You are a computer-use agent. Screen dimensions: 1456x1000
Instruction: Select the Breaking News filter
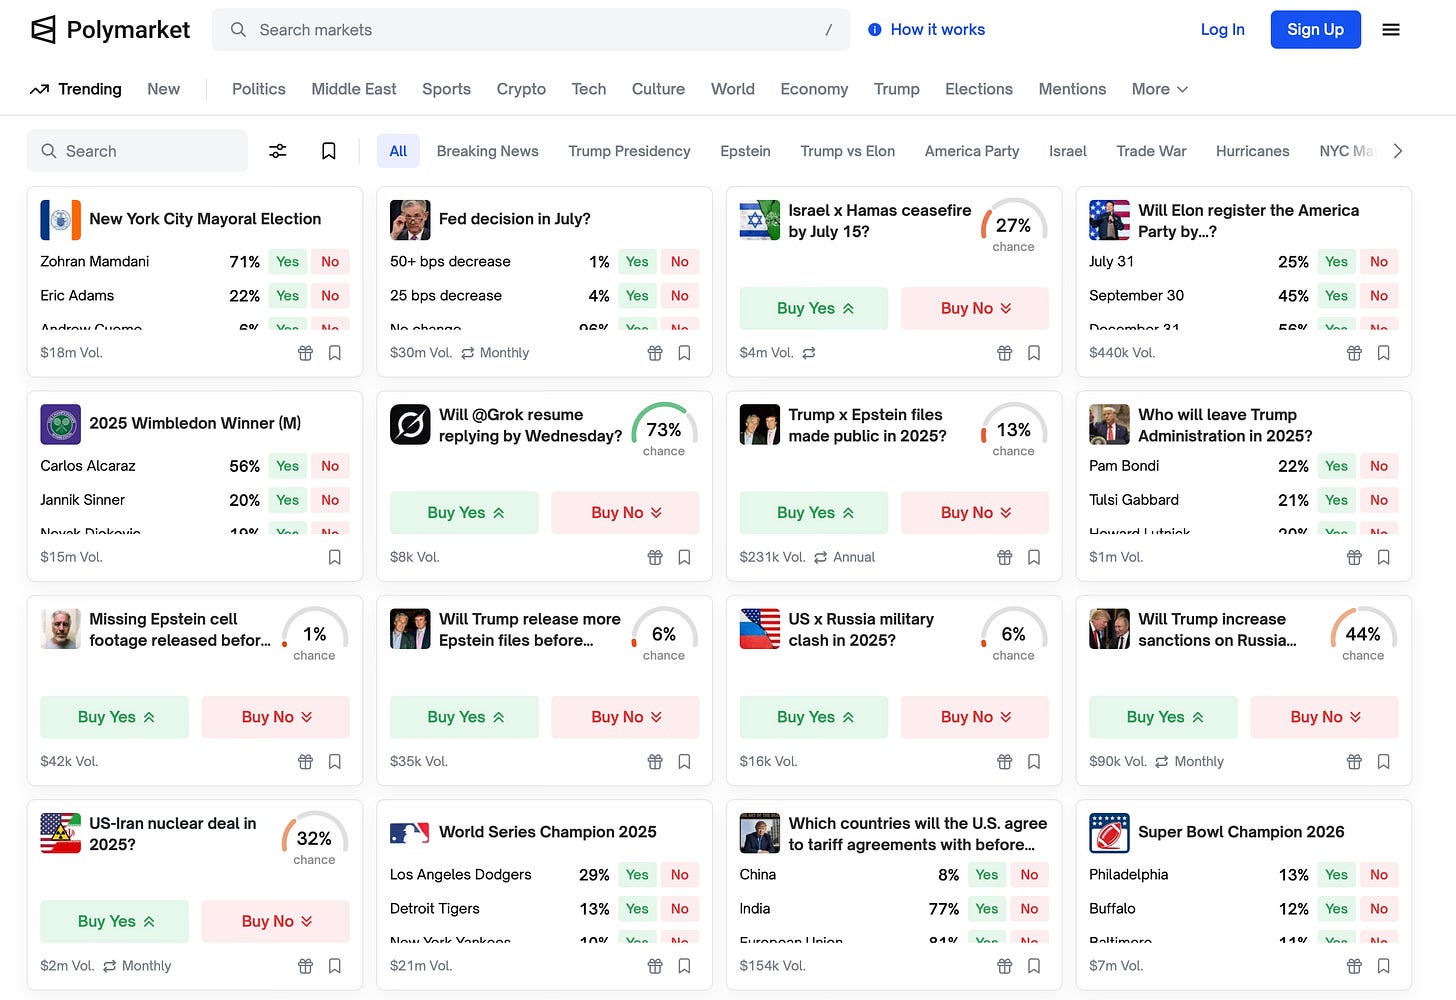click(488, 151)
